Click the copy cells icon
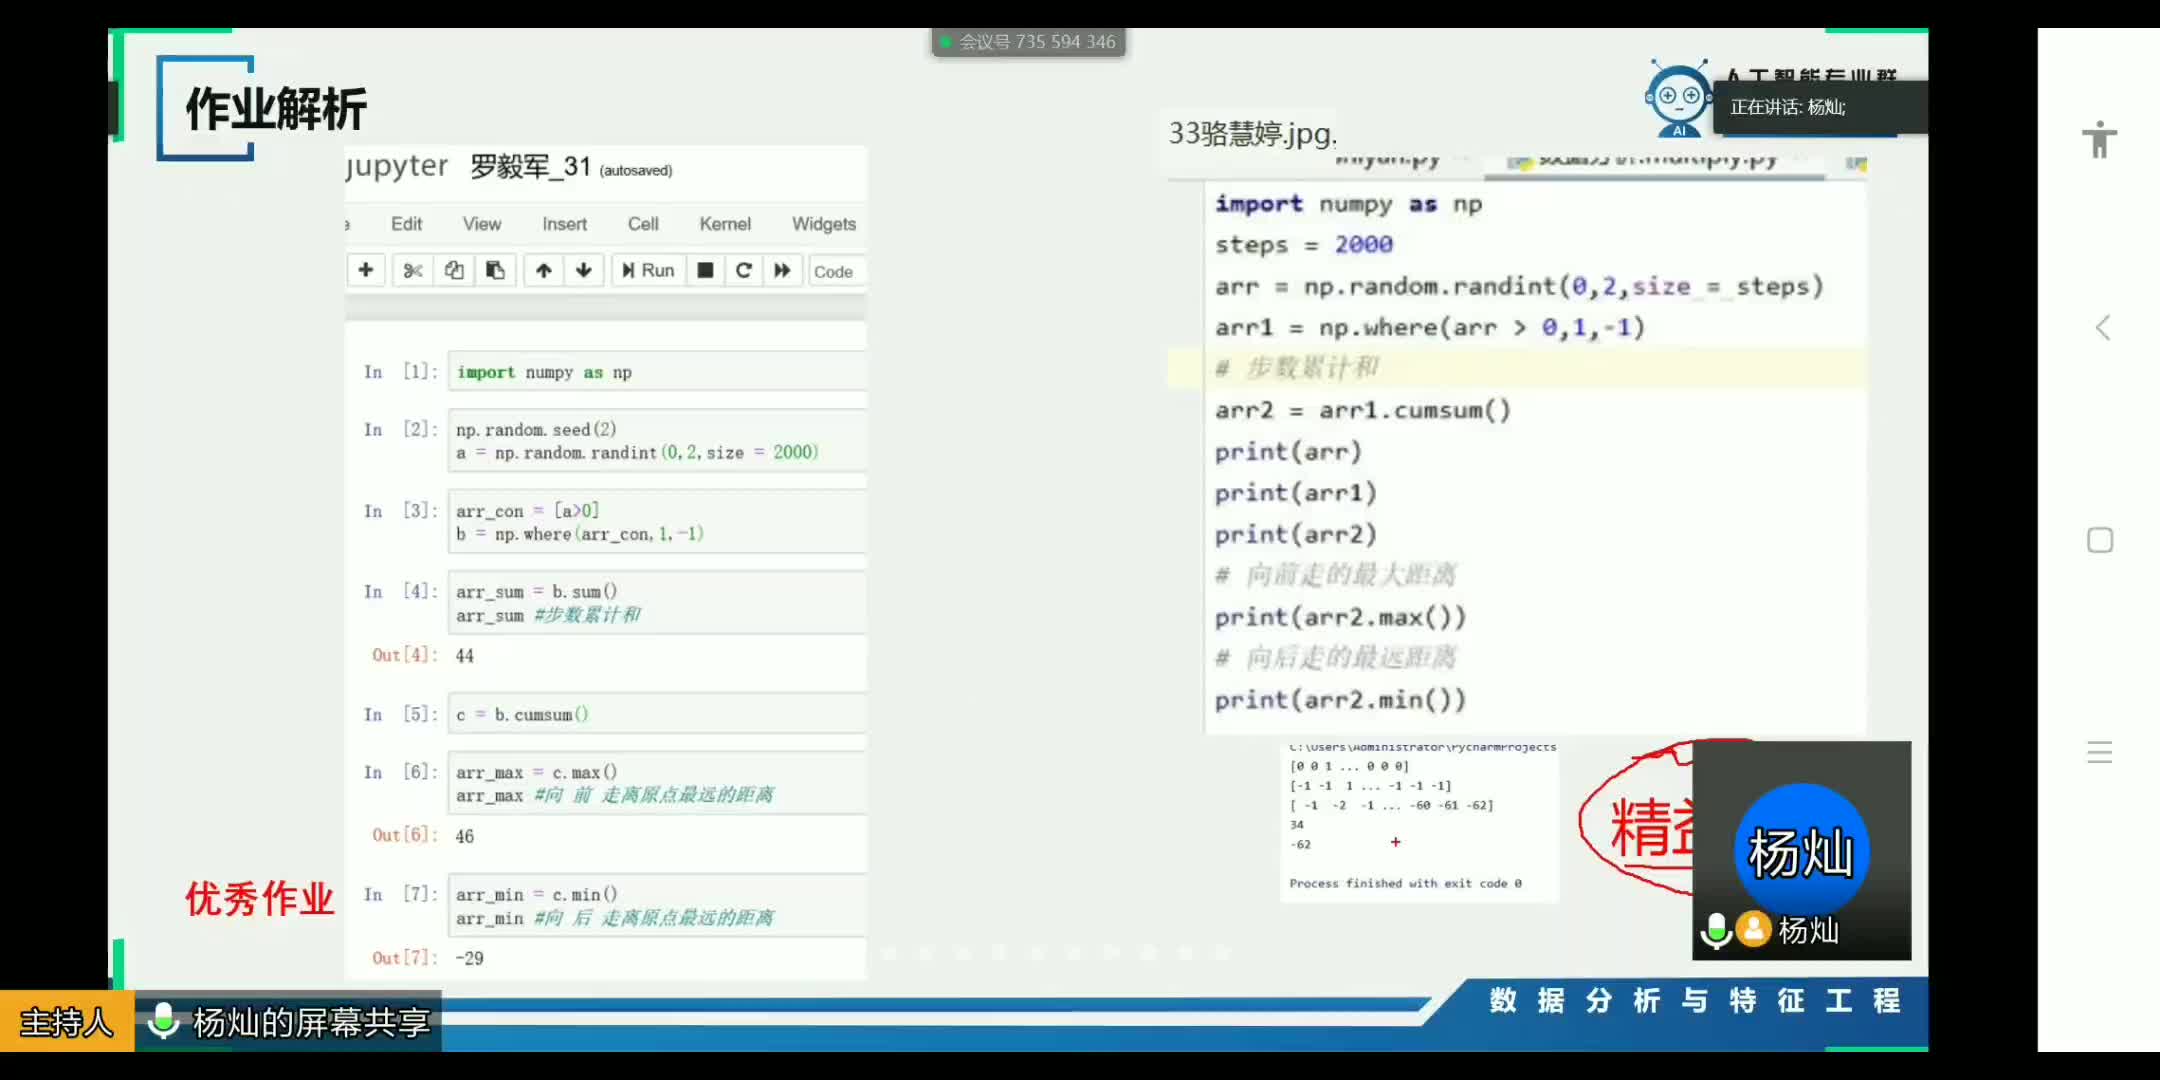This screenshot has width=2160, height=1080. (x=454, y=270)
